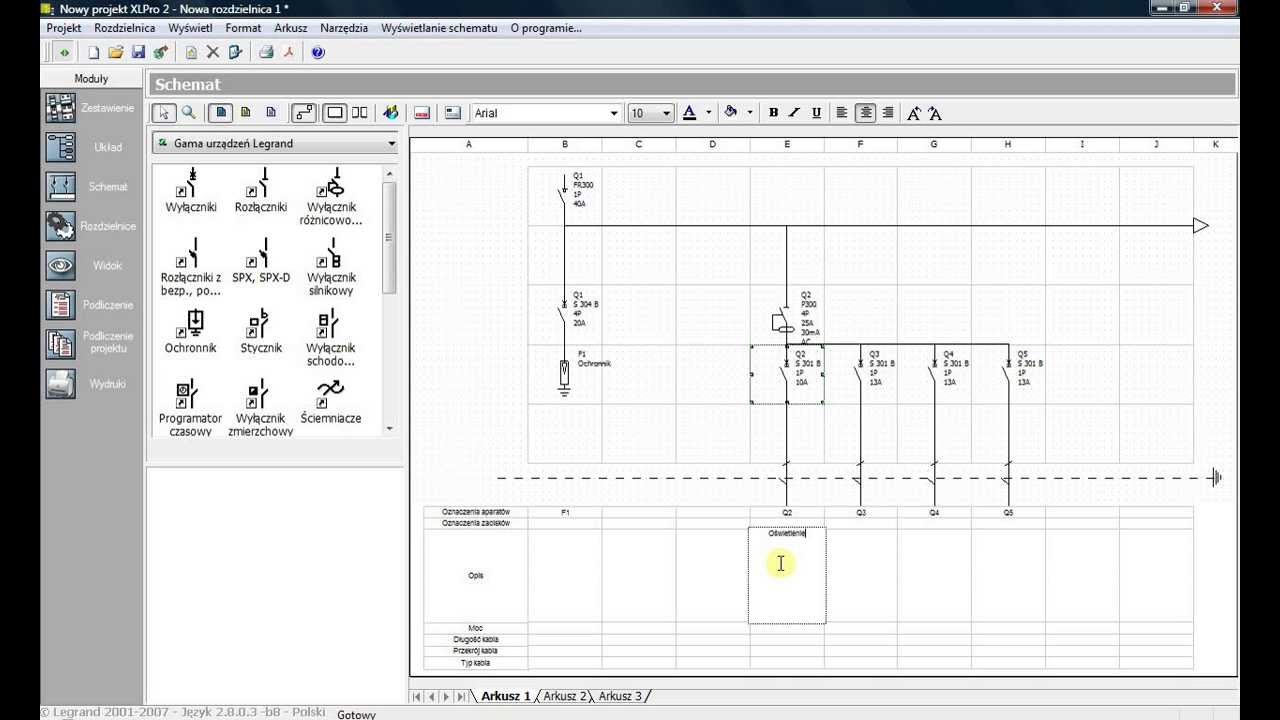Open help via the question mark icon
The height and width of the screenshot is (720, 1280).
tap(318, 52)
